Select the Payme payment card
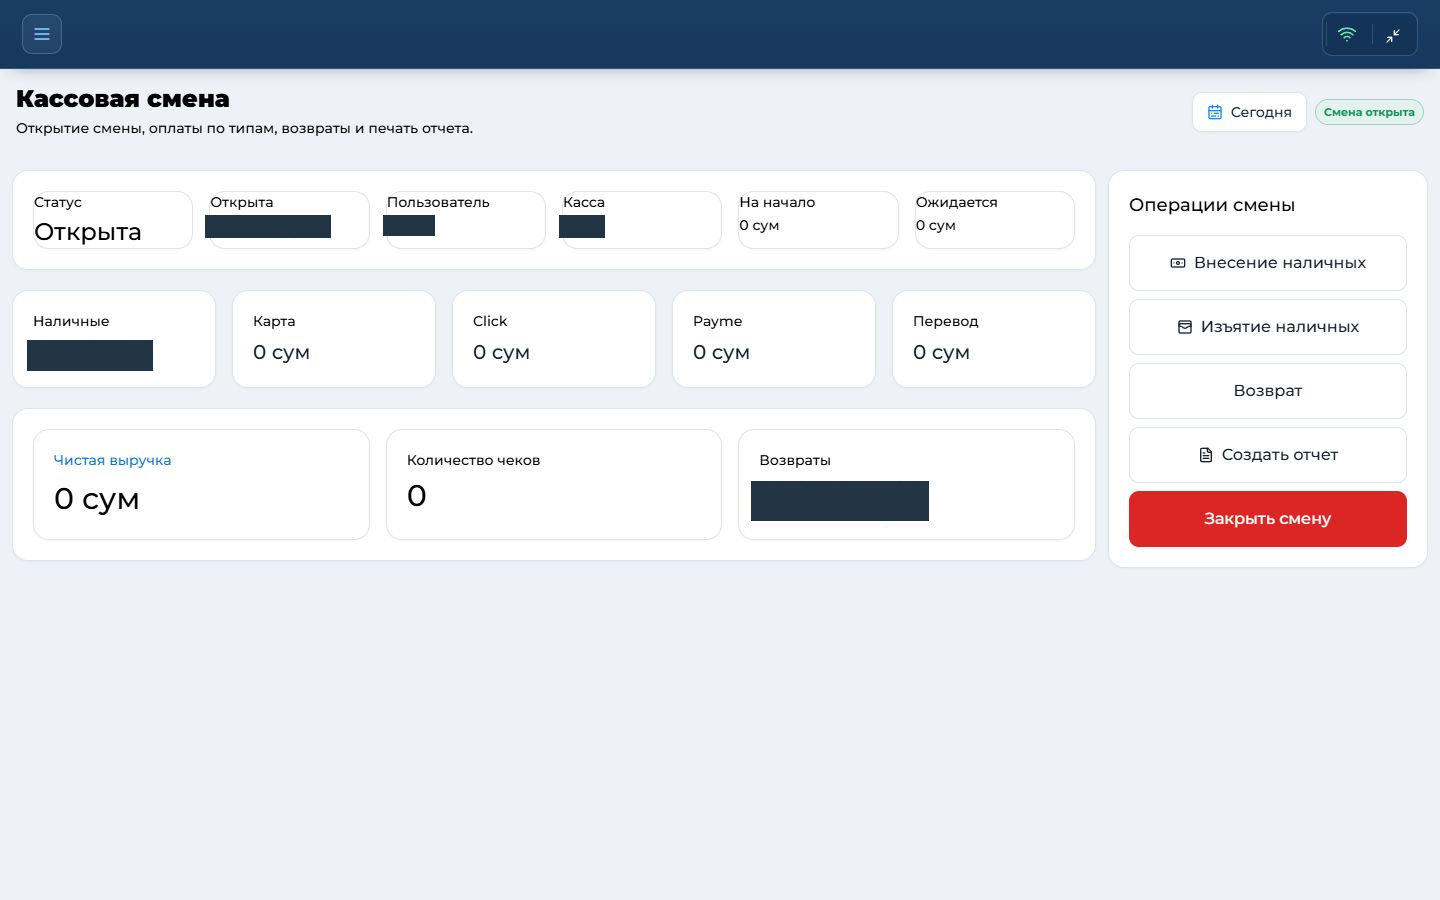 [774, 339]
